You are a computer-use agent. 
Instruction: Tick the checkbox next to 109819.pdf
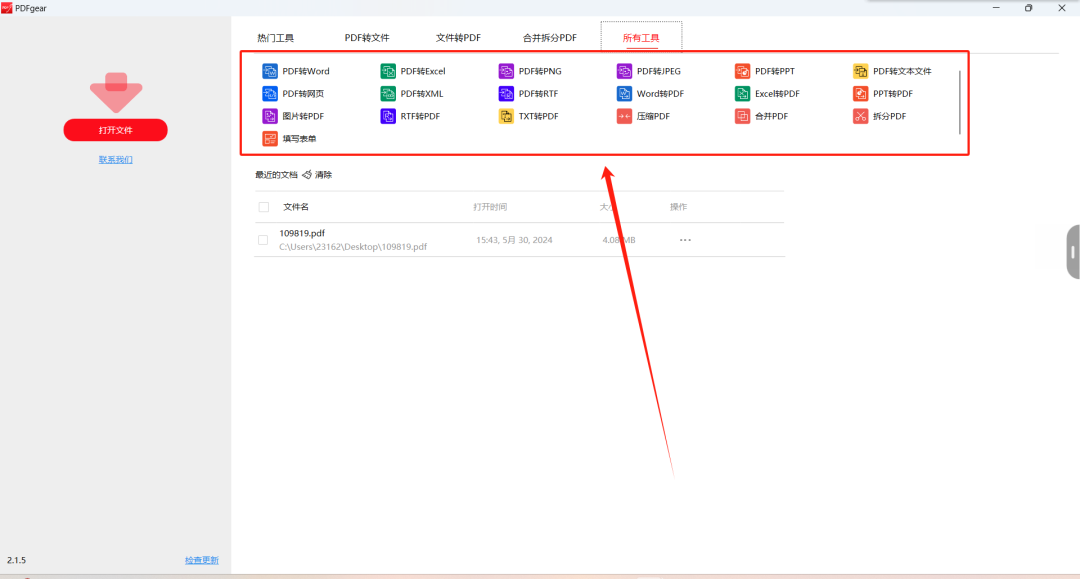tap(263, 240)
